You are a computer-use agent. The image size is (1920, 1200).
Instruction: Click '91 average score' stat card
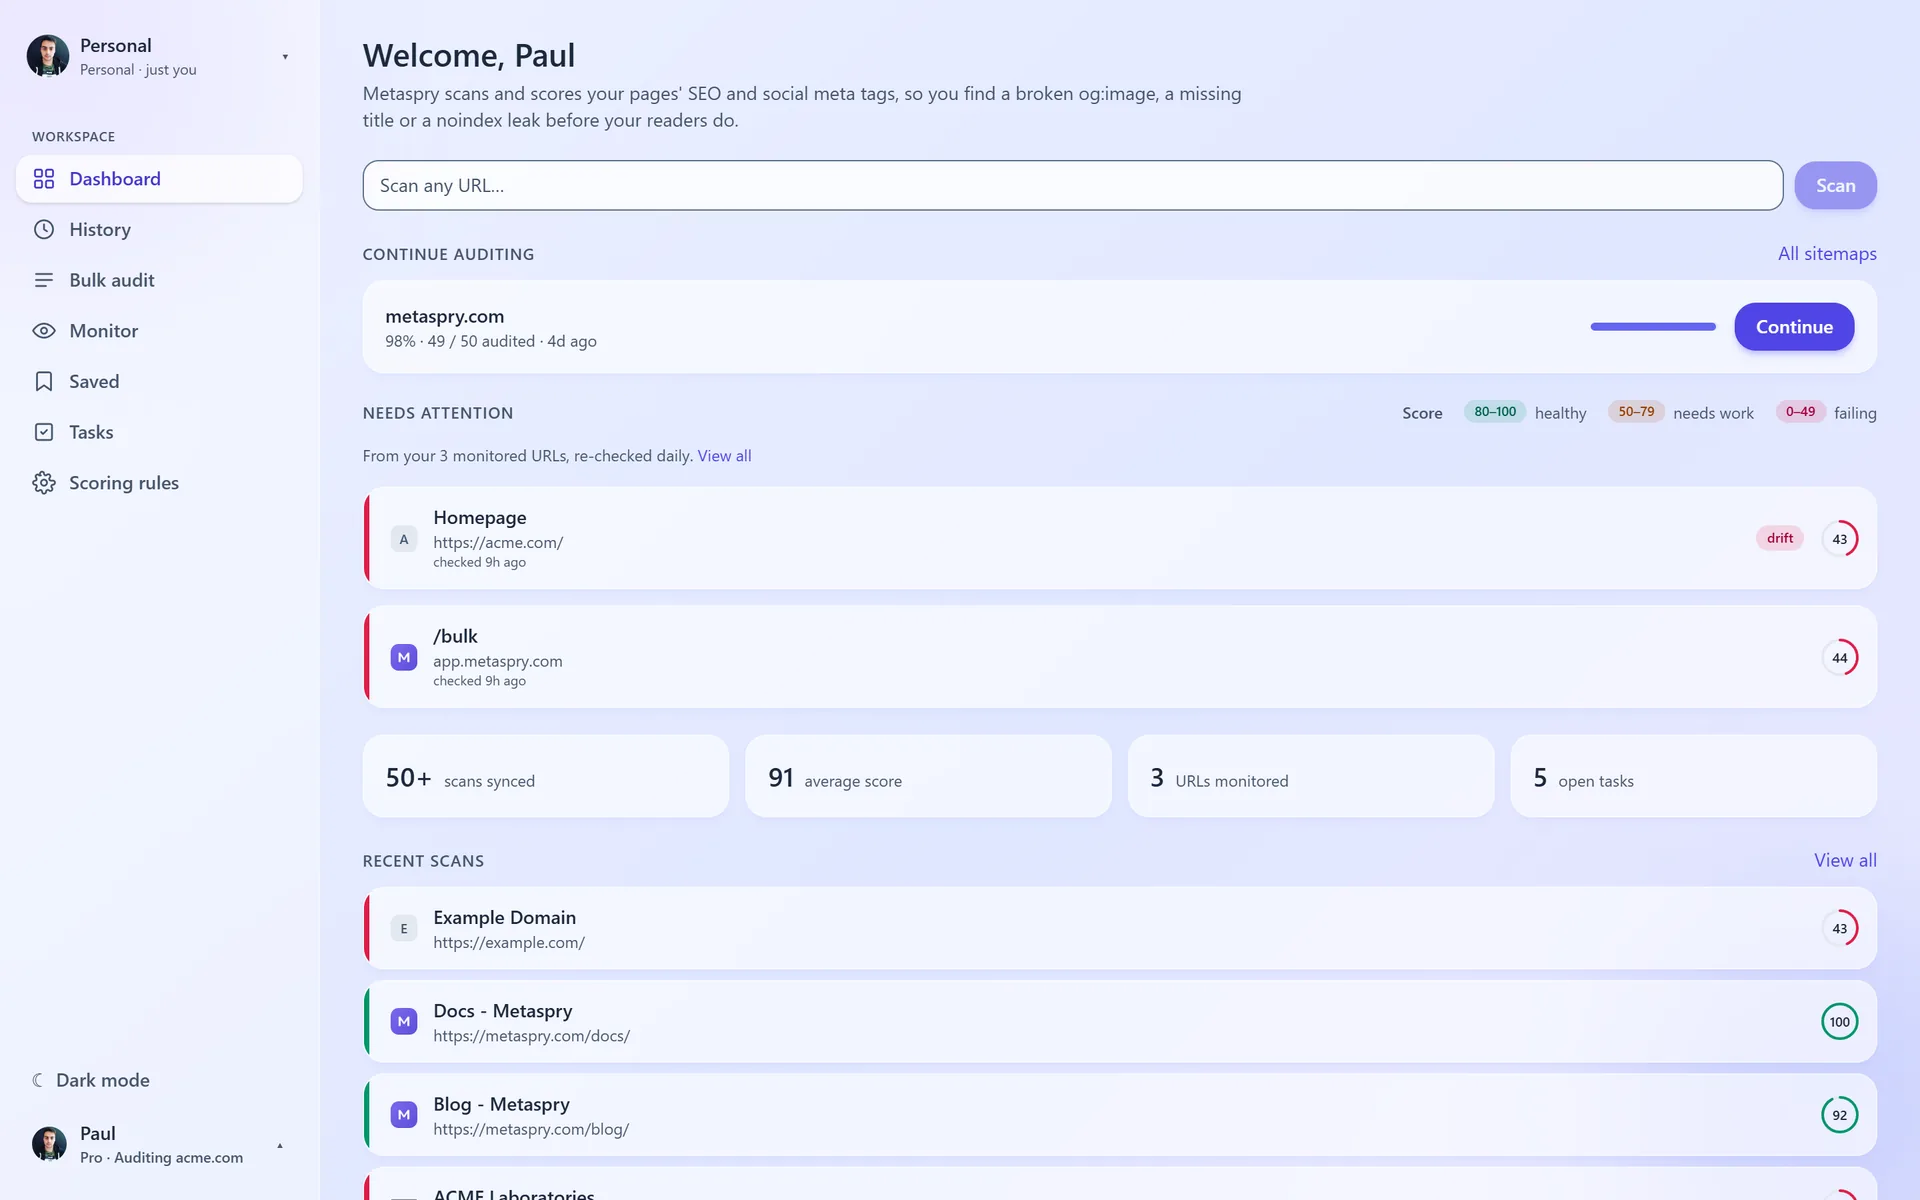[928, 776]
